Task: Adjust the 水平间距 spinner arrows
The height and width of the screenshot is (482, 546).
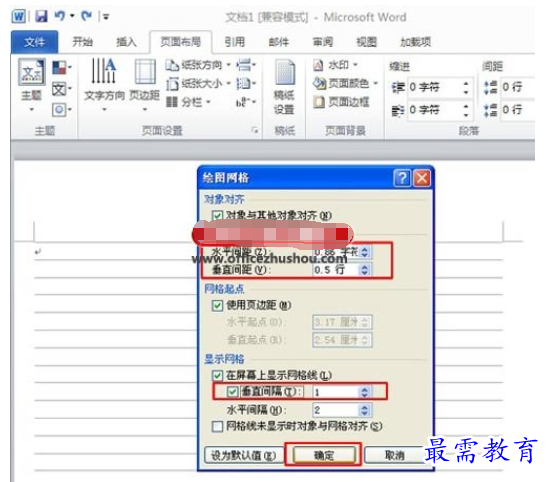Action: pyautogui.click(x=365, y=251)
